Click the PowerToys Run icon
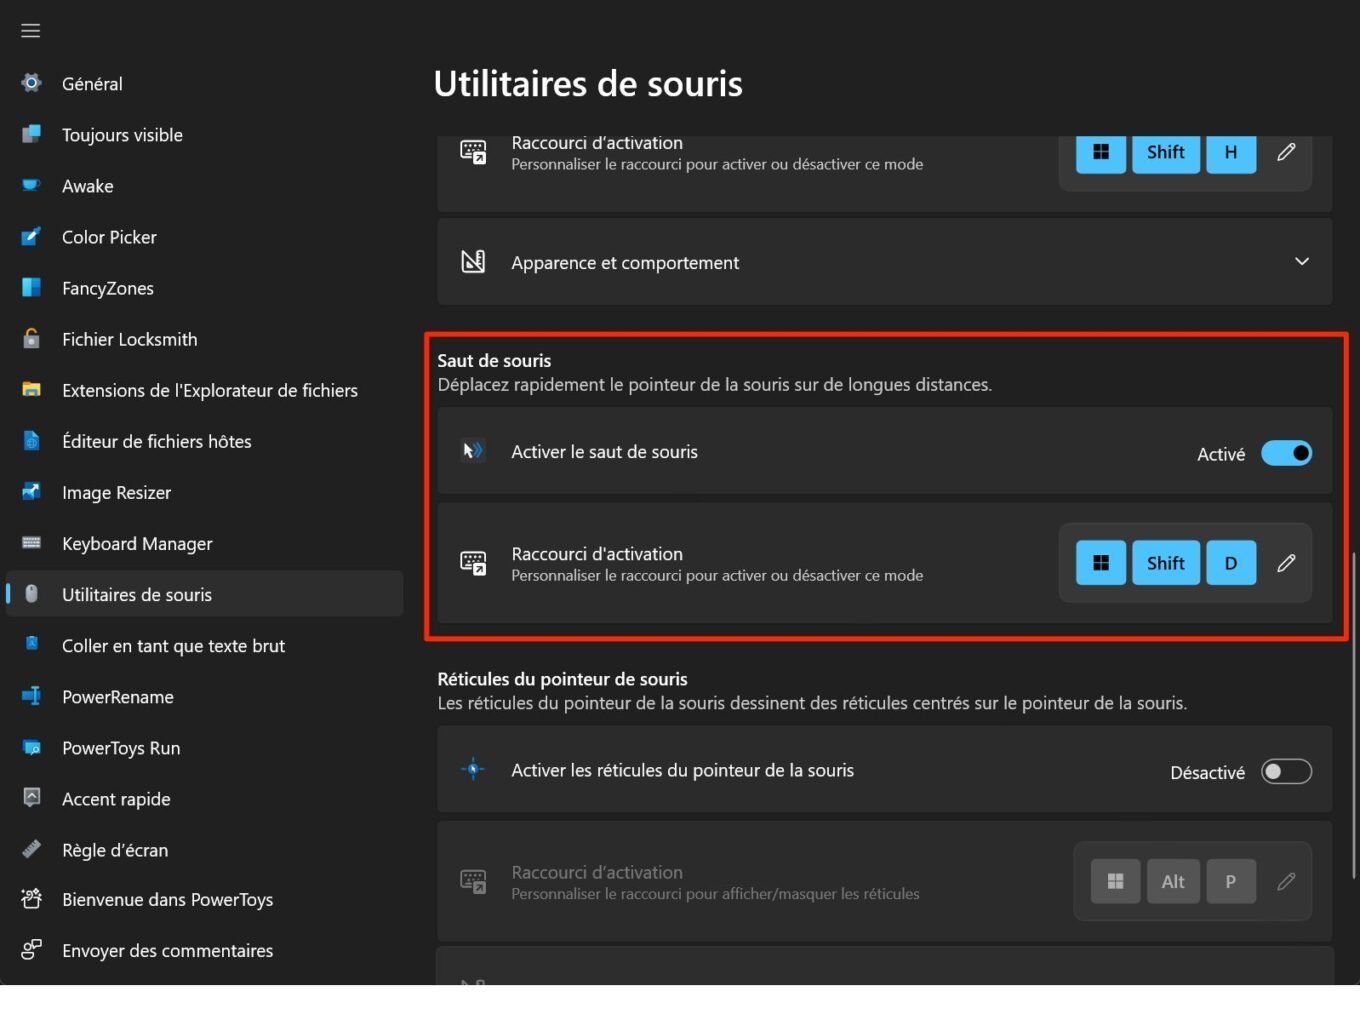This screenshot has height=1020, width=1360. 32,747
